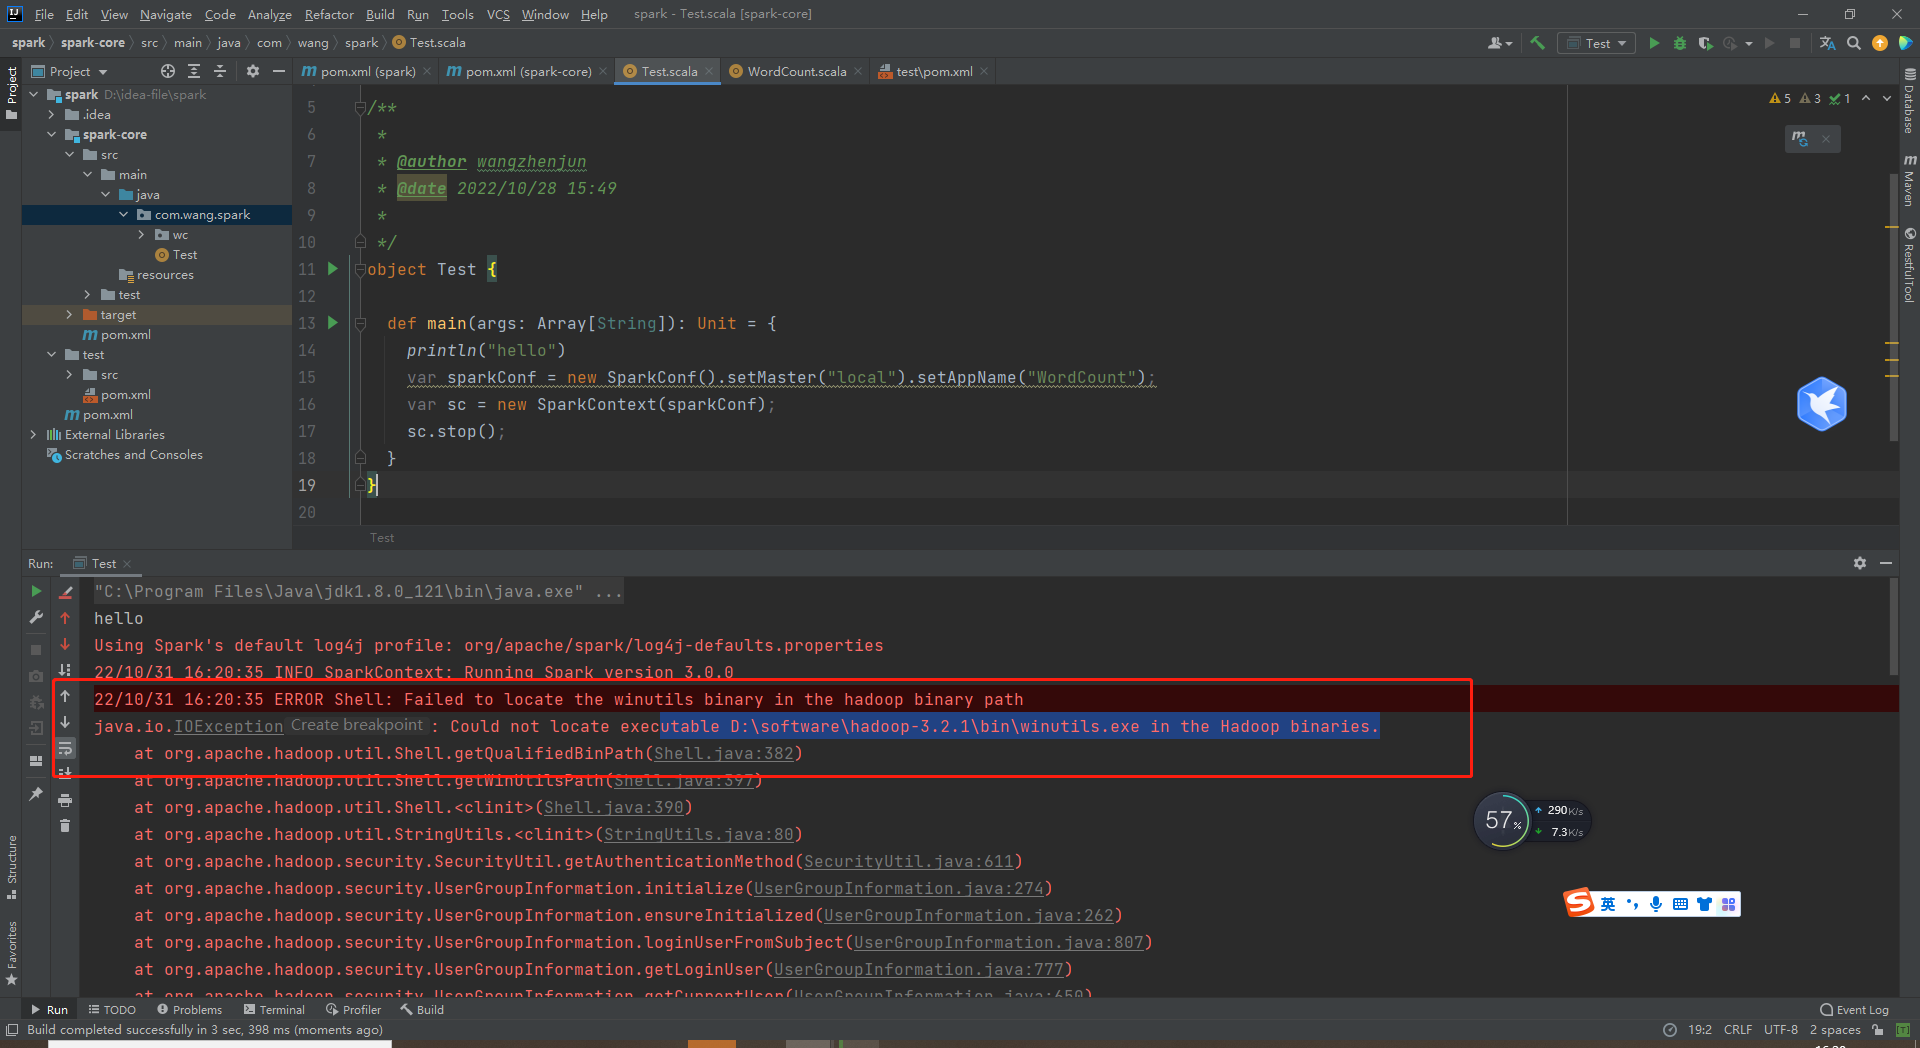This screenshot has height=1048, width=1920.
Task: Open Shell.java:382 stack trace link
Action: (x=723, y=754)
